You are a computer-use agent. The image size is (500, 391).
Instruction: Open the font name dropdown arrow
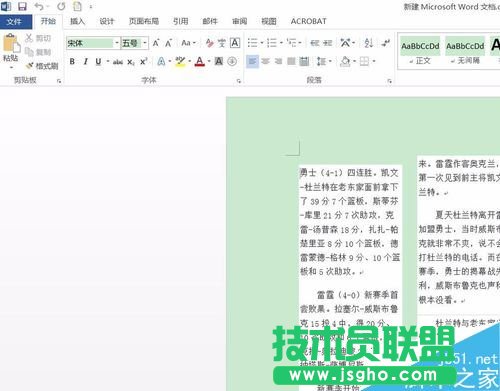(x=117, y=43)
